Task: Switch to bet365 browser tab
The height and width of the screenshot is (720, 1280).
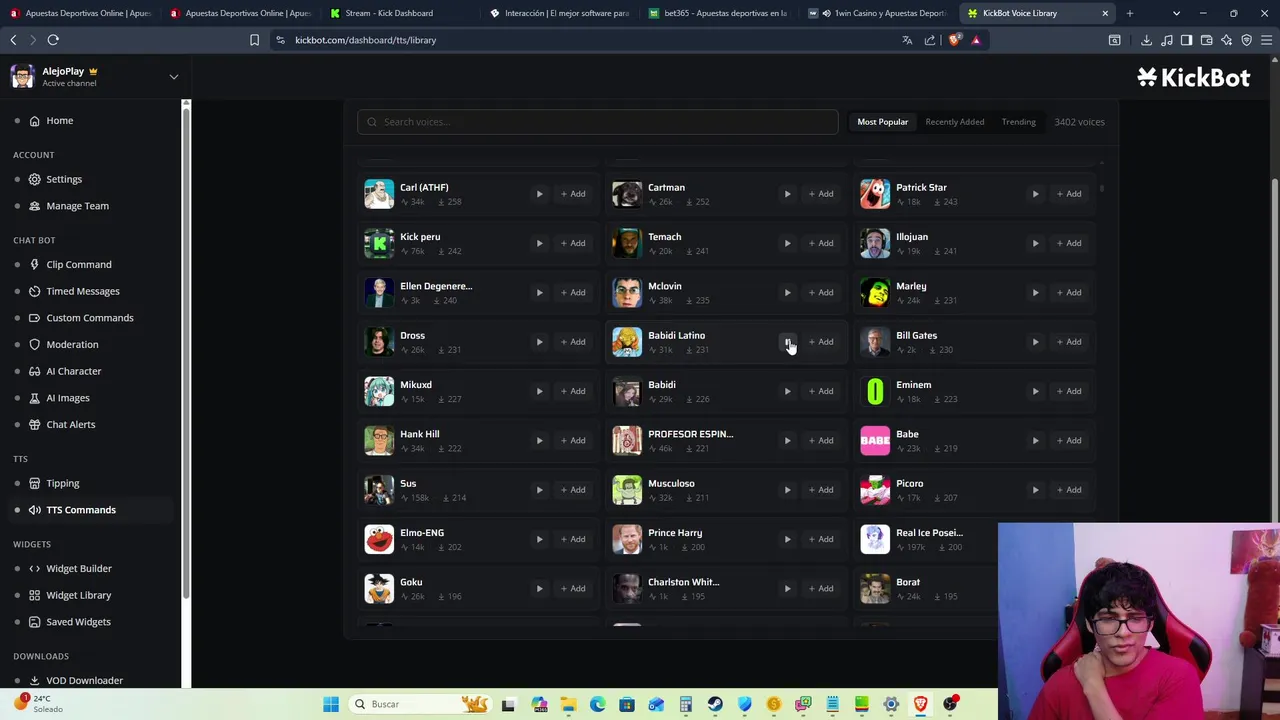Action: [720, 13]
